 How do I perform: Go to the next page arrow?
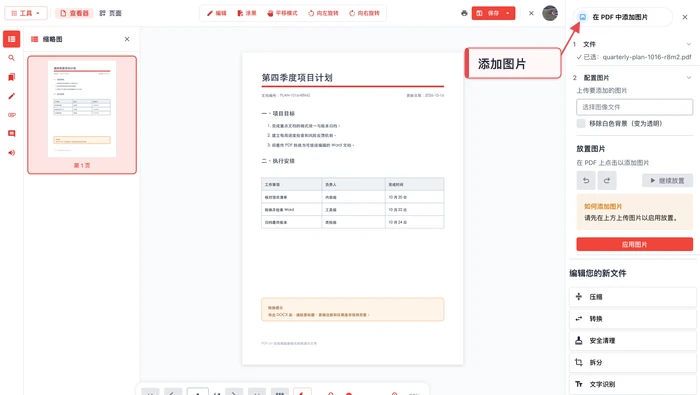point(234,392)
